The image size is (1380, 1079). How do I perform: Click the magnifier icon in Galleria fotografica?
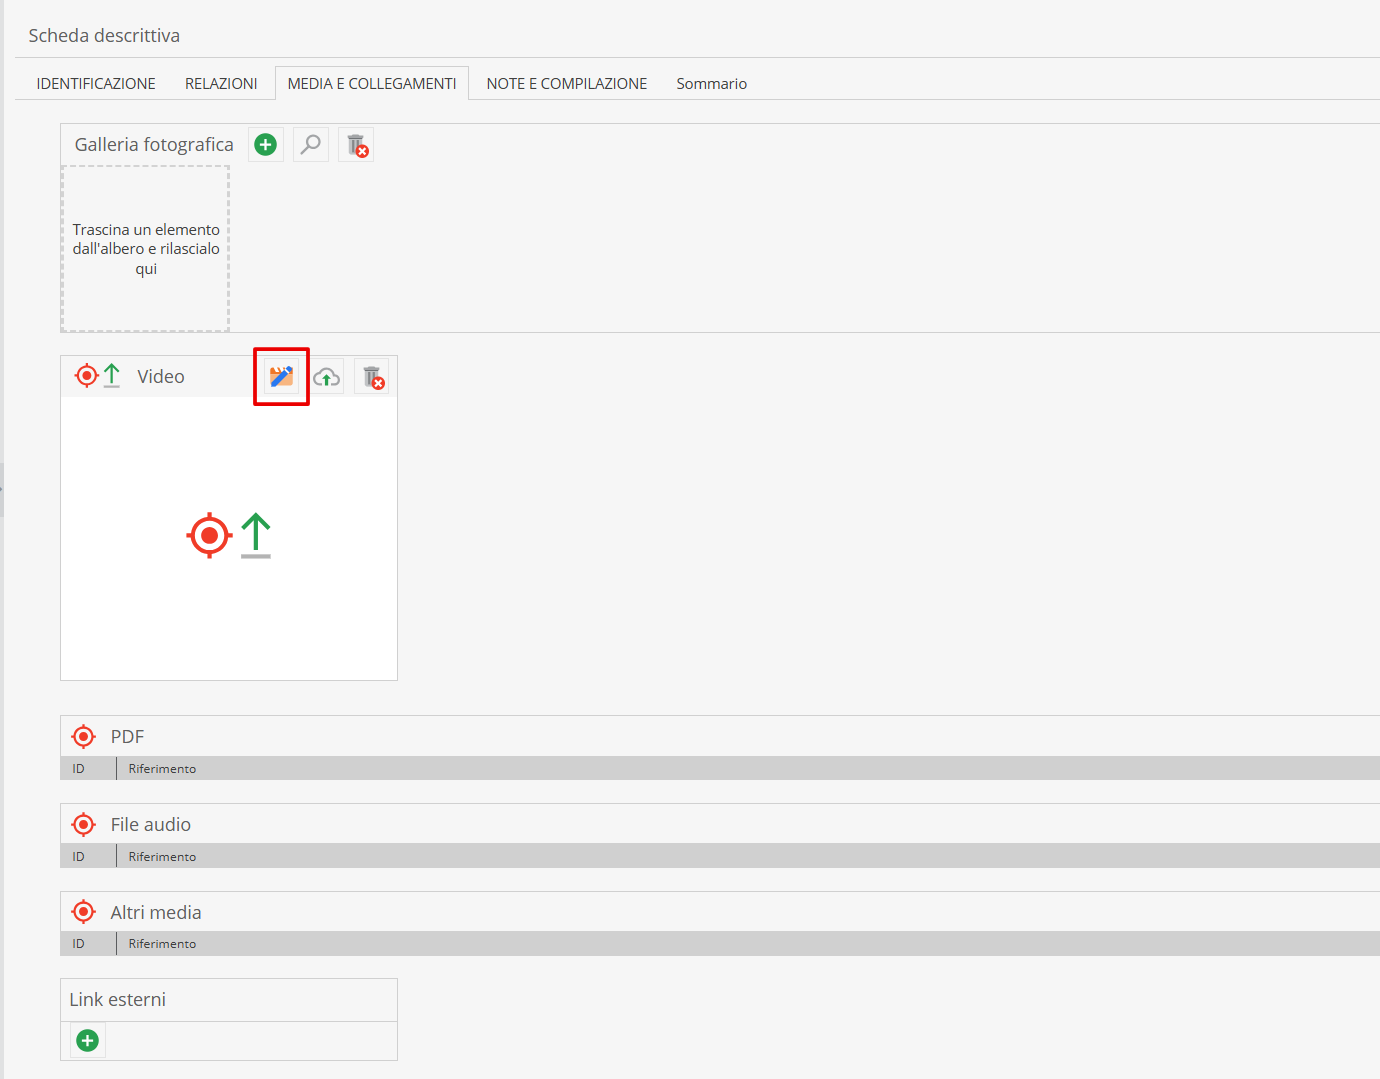[311, 145]
